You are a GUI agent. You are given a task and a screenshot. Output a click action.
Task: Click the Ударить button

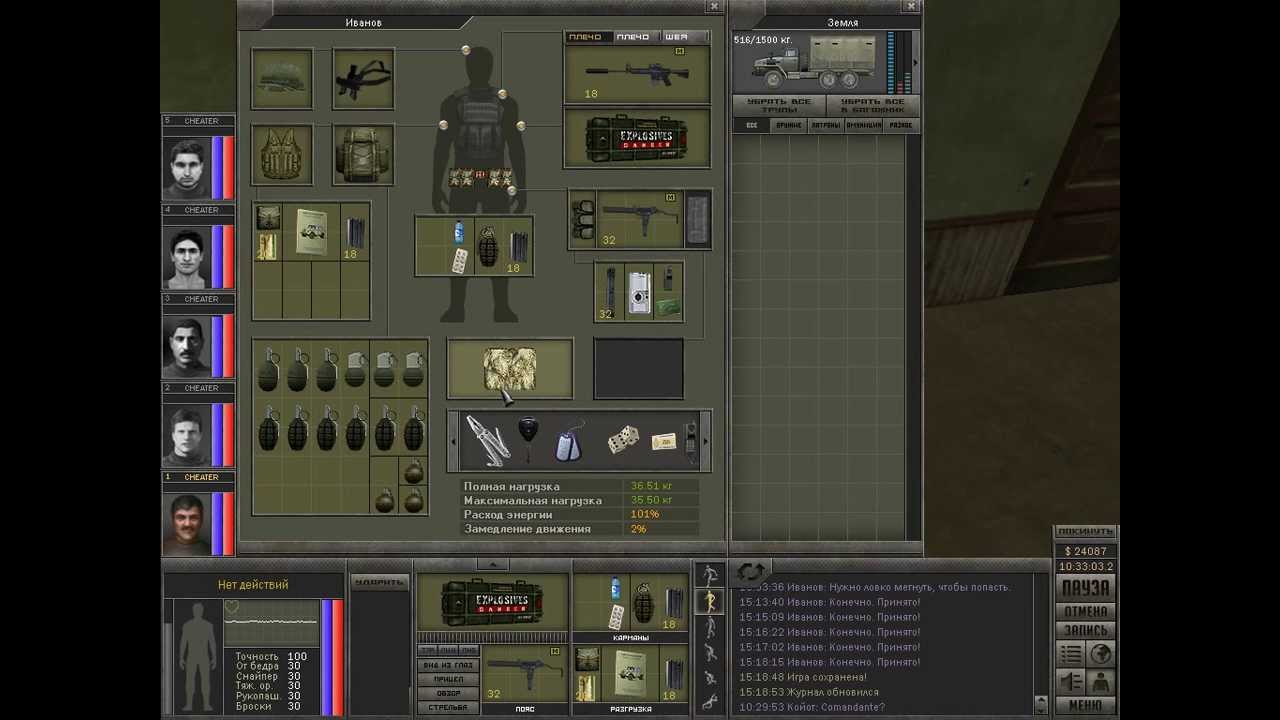click(x=379, y=582)
